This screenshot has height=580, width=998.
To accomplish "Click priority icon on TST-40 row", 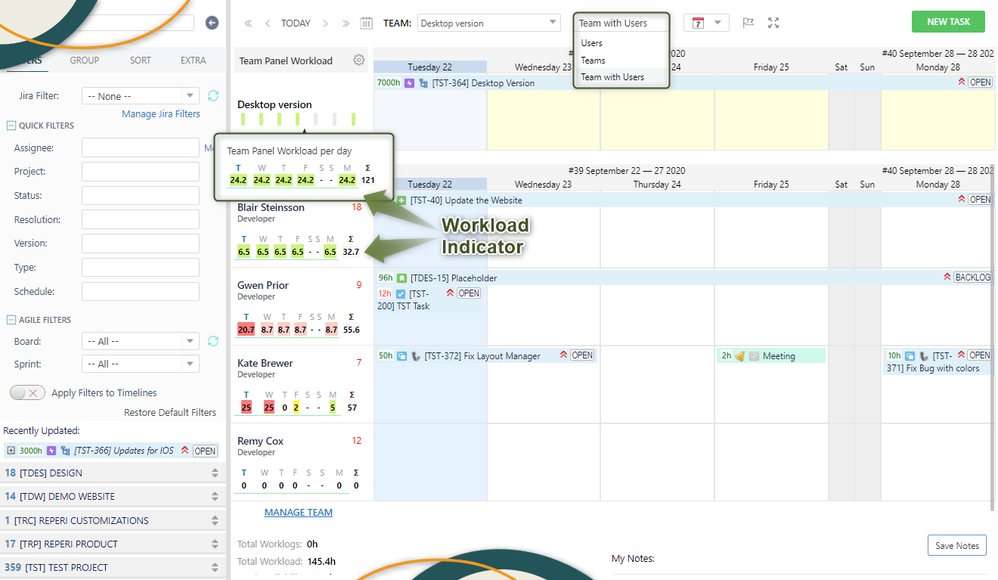I will [x=961, y=199].
